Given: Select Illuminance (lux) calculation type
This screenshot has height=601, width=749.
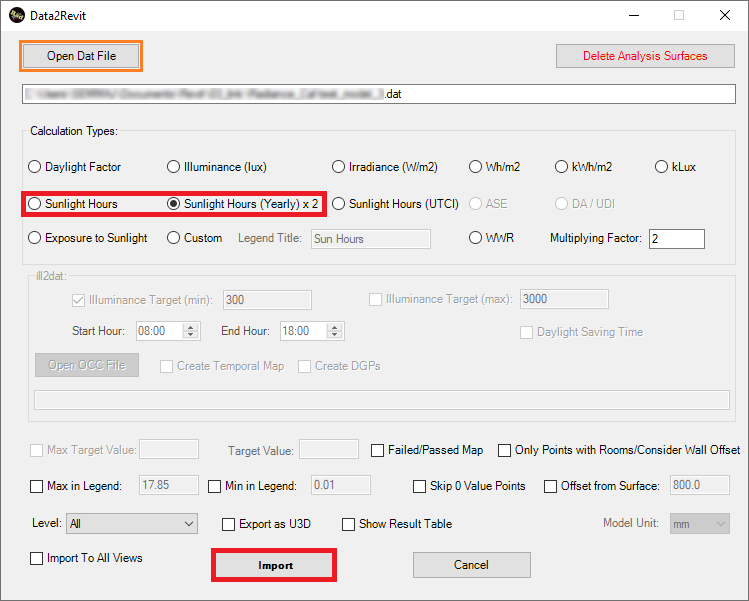Looking at the screenshot, I should coord(173,167).
